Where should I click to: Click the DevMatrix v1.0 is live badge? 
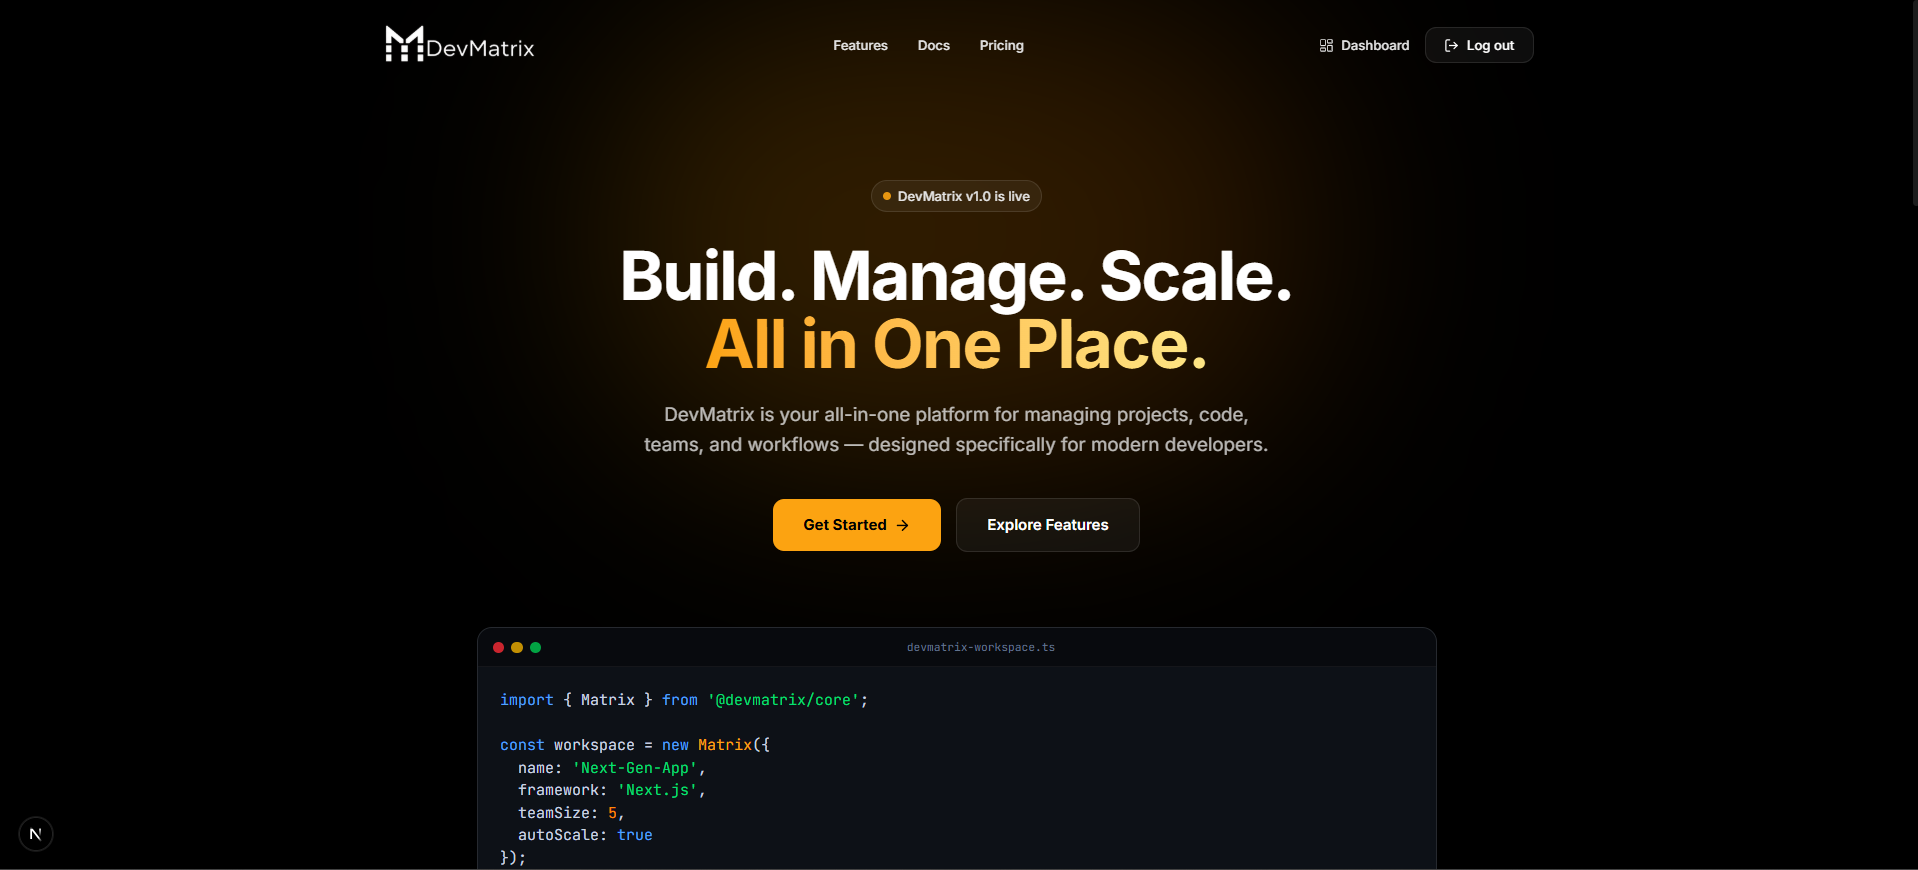[x=956, y=196]
